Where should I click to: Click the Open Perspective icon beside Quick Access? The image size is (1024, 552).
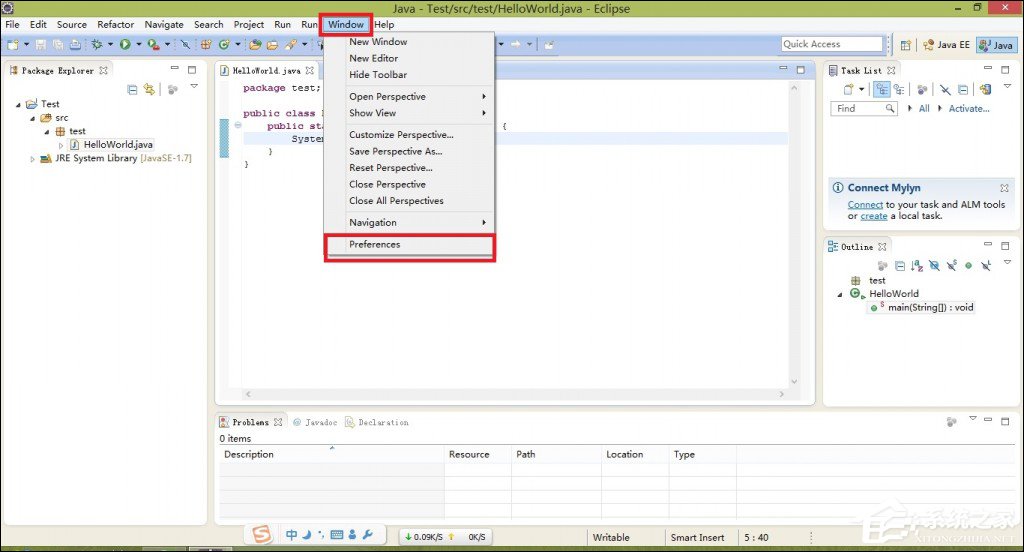(x=905, y=45)
